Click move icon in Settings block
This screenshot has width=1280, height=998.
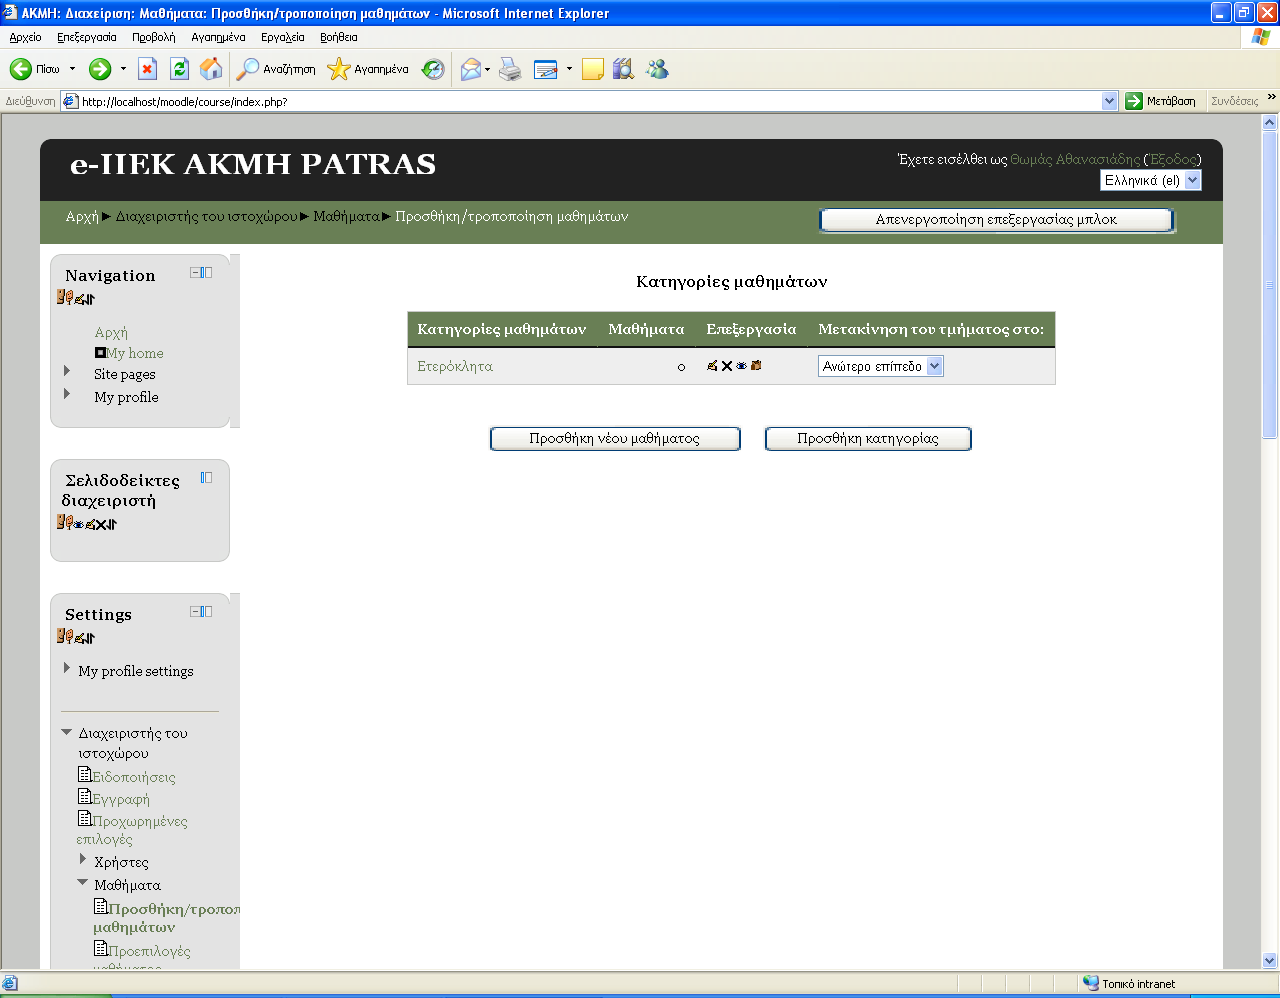pyautogui.click(x=90, y=638)
